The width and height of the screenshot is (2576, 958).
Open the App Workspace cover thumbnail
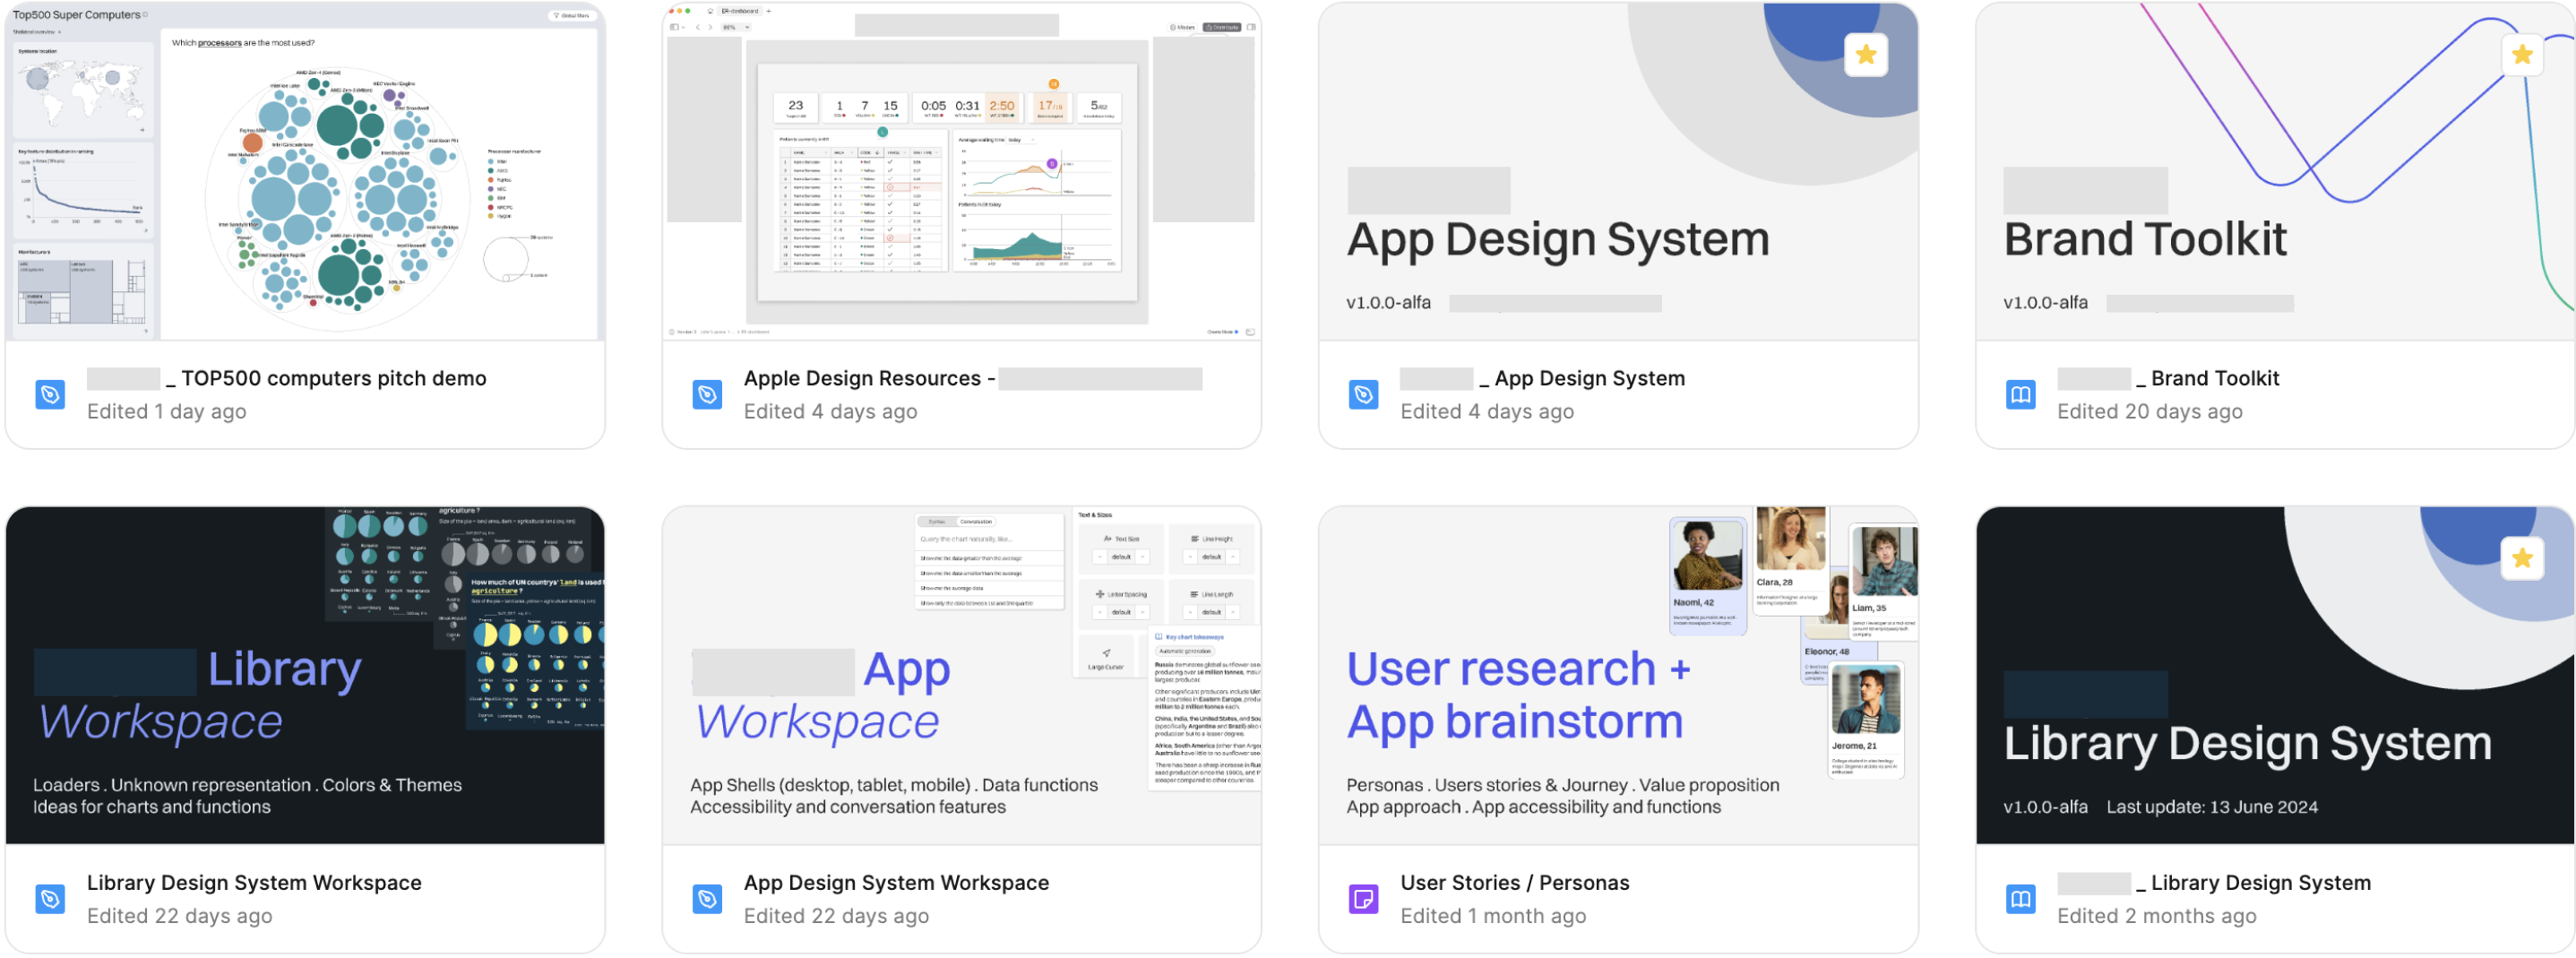[961, 676]
